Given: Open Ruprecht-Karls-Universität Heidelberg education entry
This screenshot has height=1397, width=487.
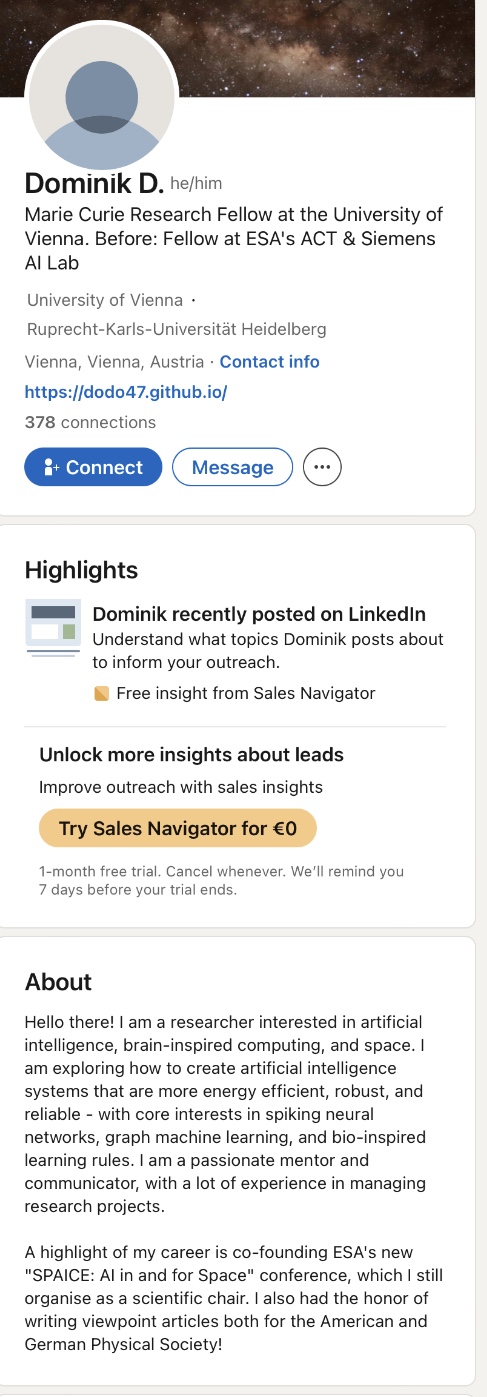Looking at the screenshot, I should point(176,329).
